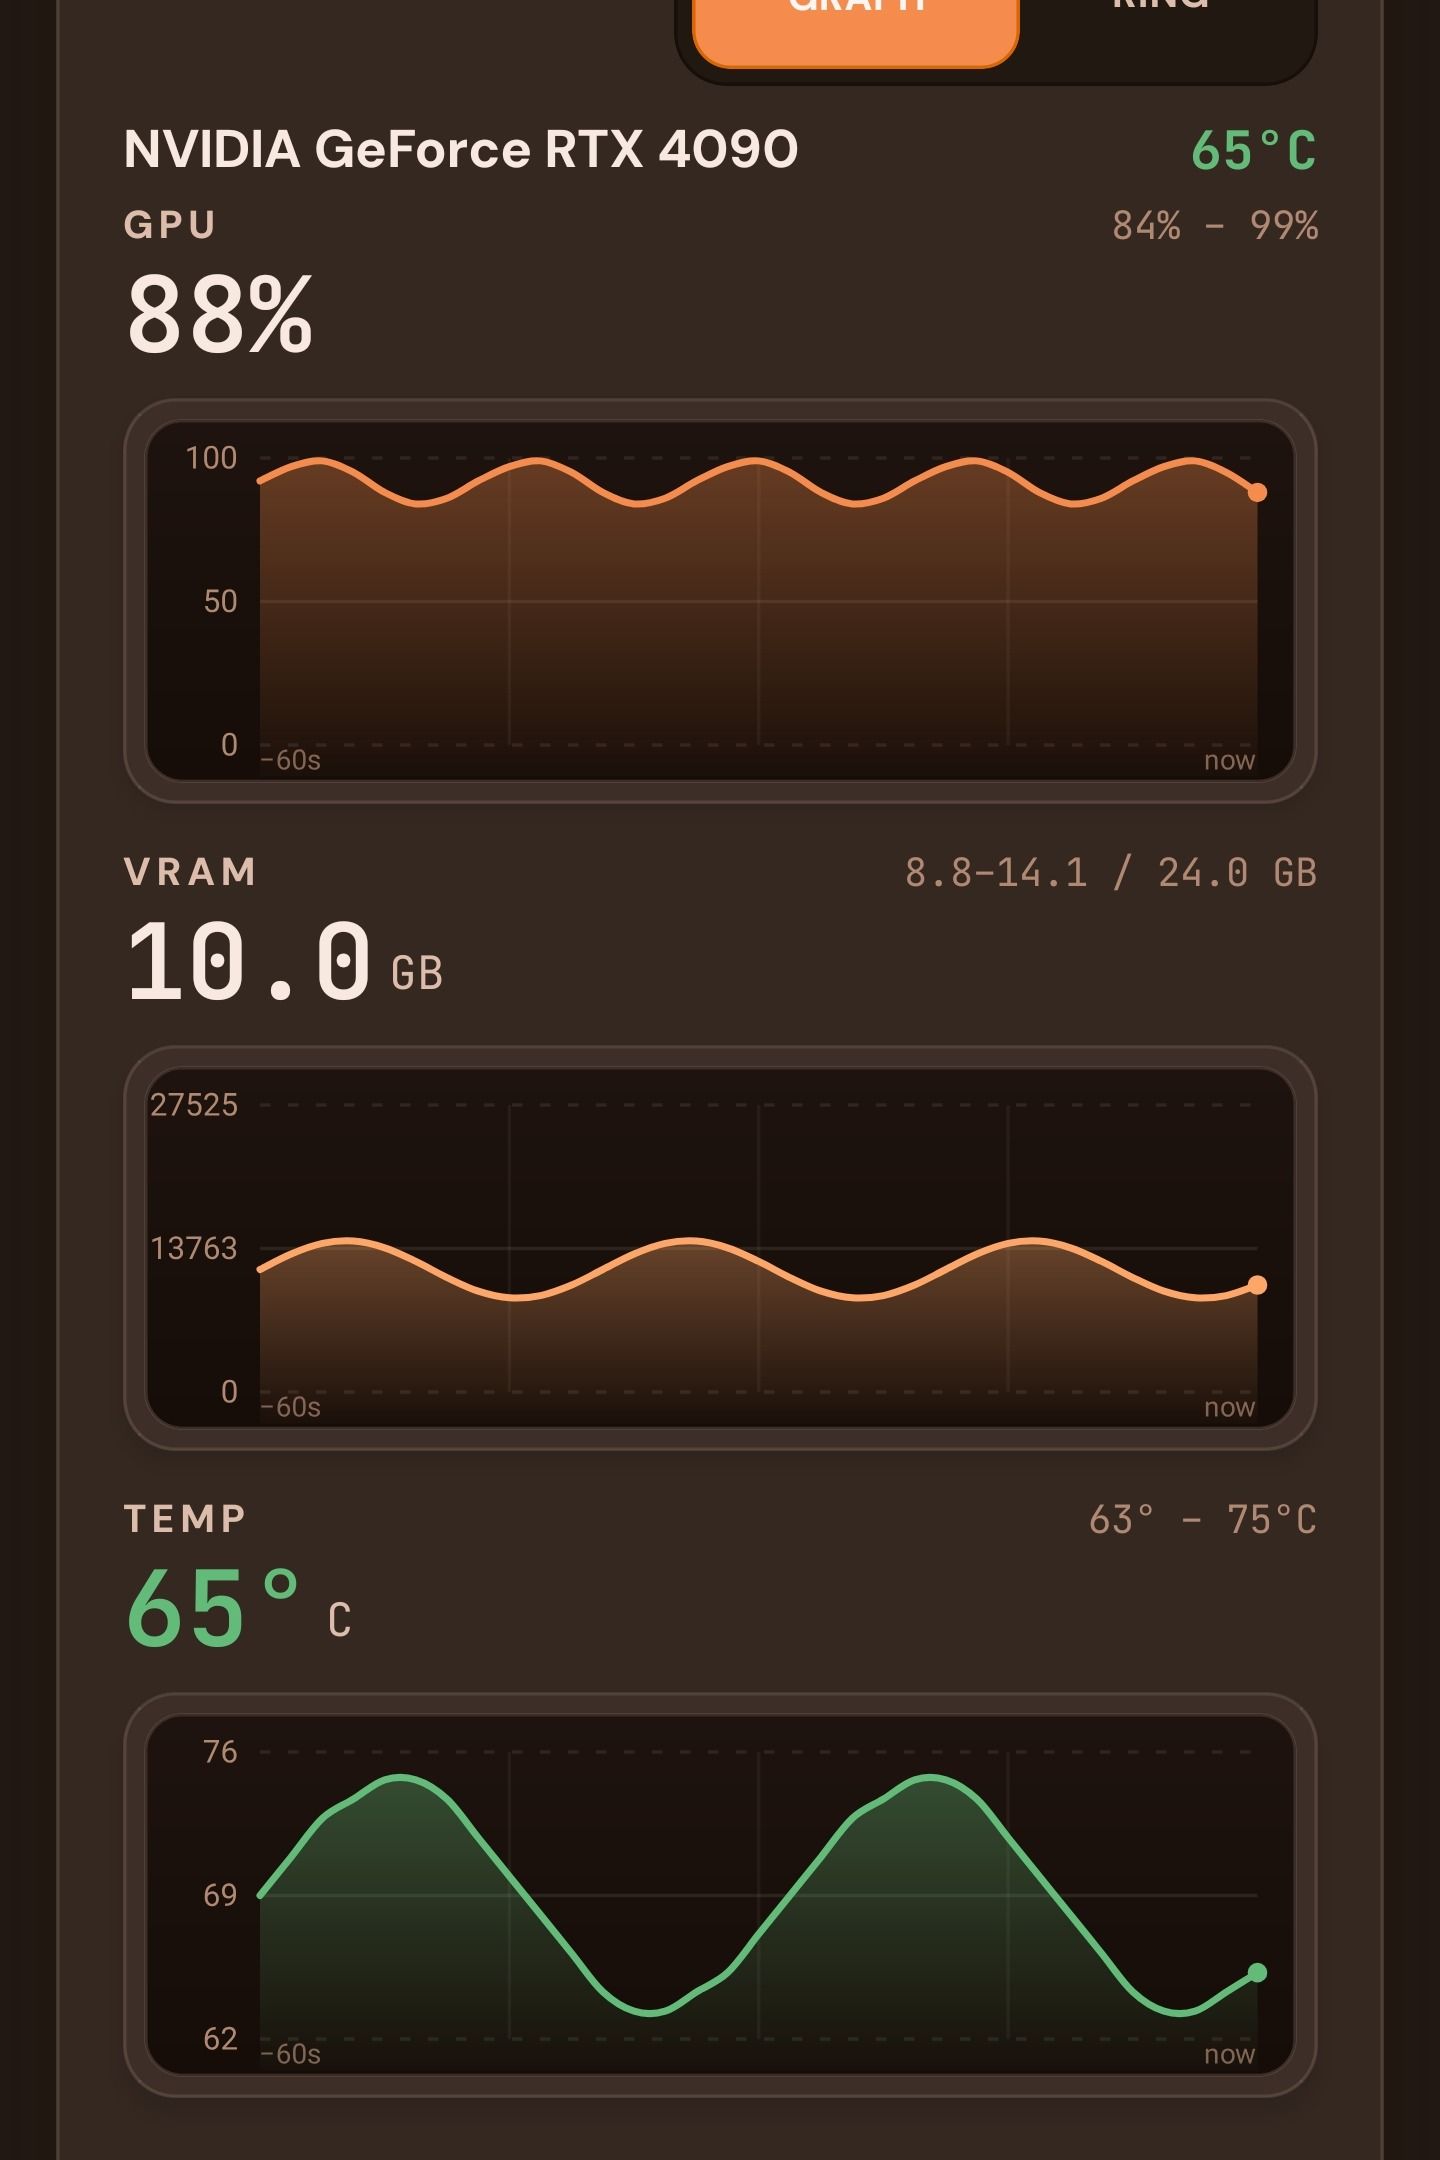Click the 63° - 75°C temperature range
The width and height of the screenshot is (1440, 2160).
point(1203,1520)
